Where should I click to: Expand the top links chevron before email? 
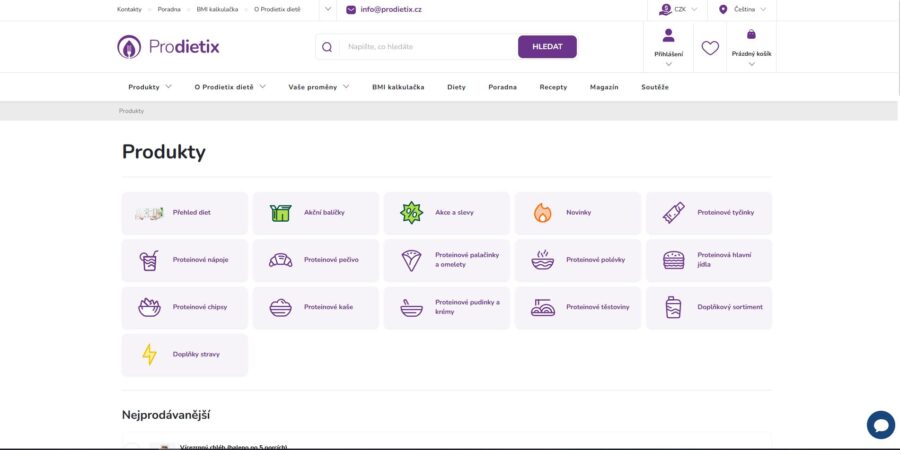pos(328,9)
